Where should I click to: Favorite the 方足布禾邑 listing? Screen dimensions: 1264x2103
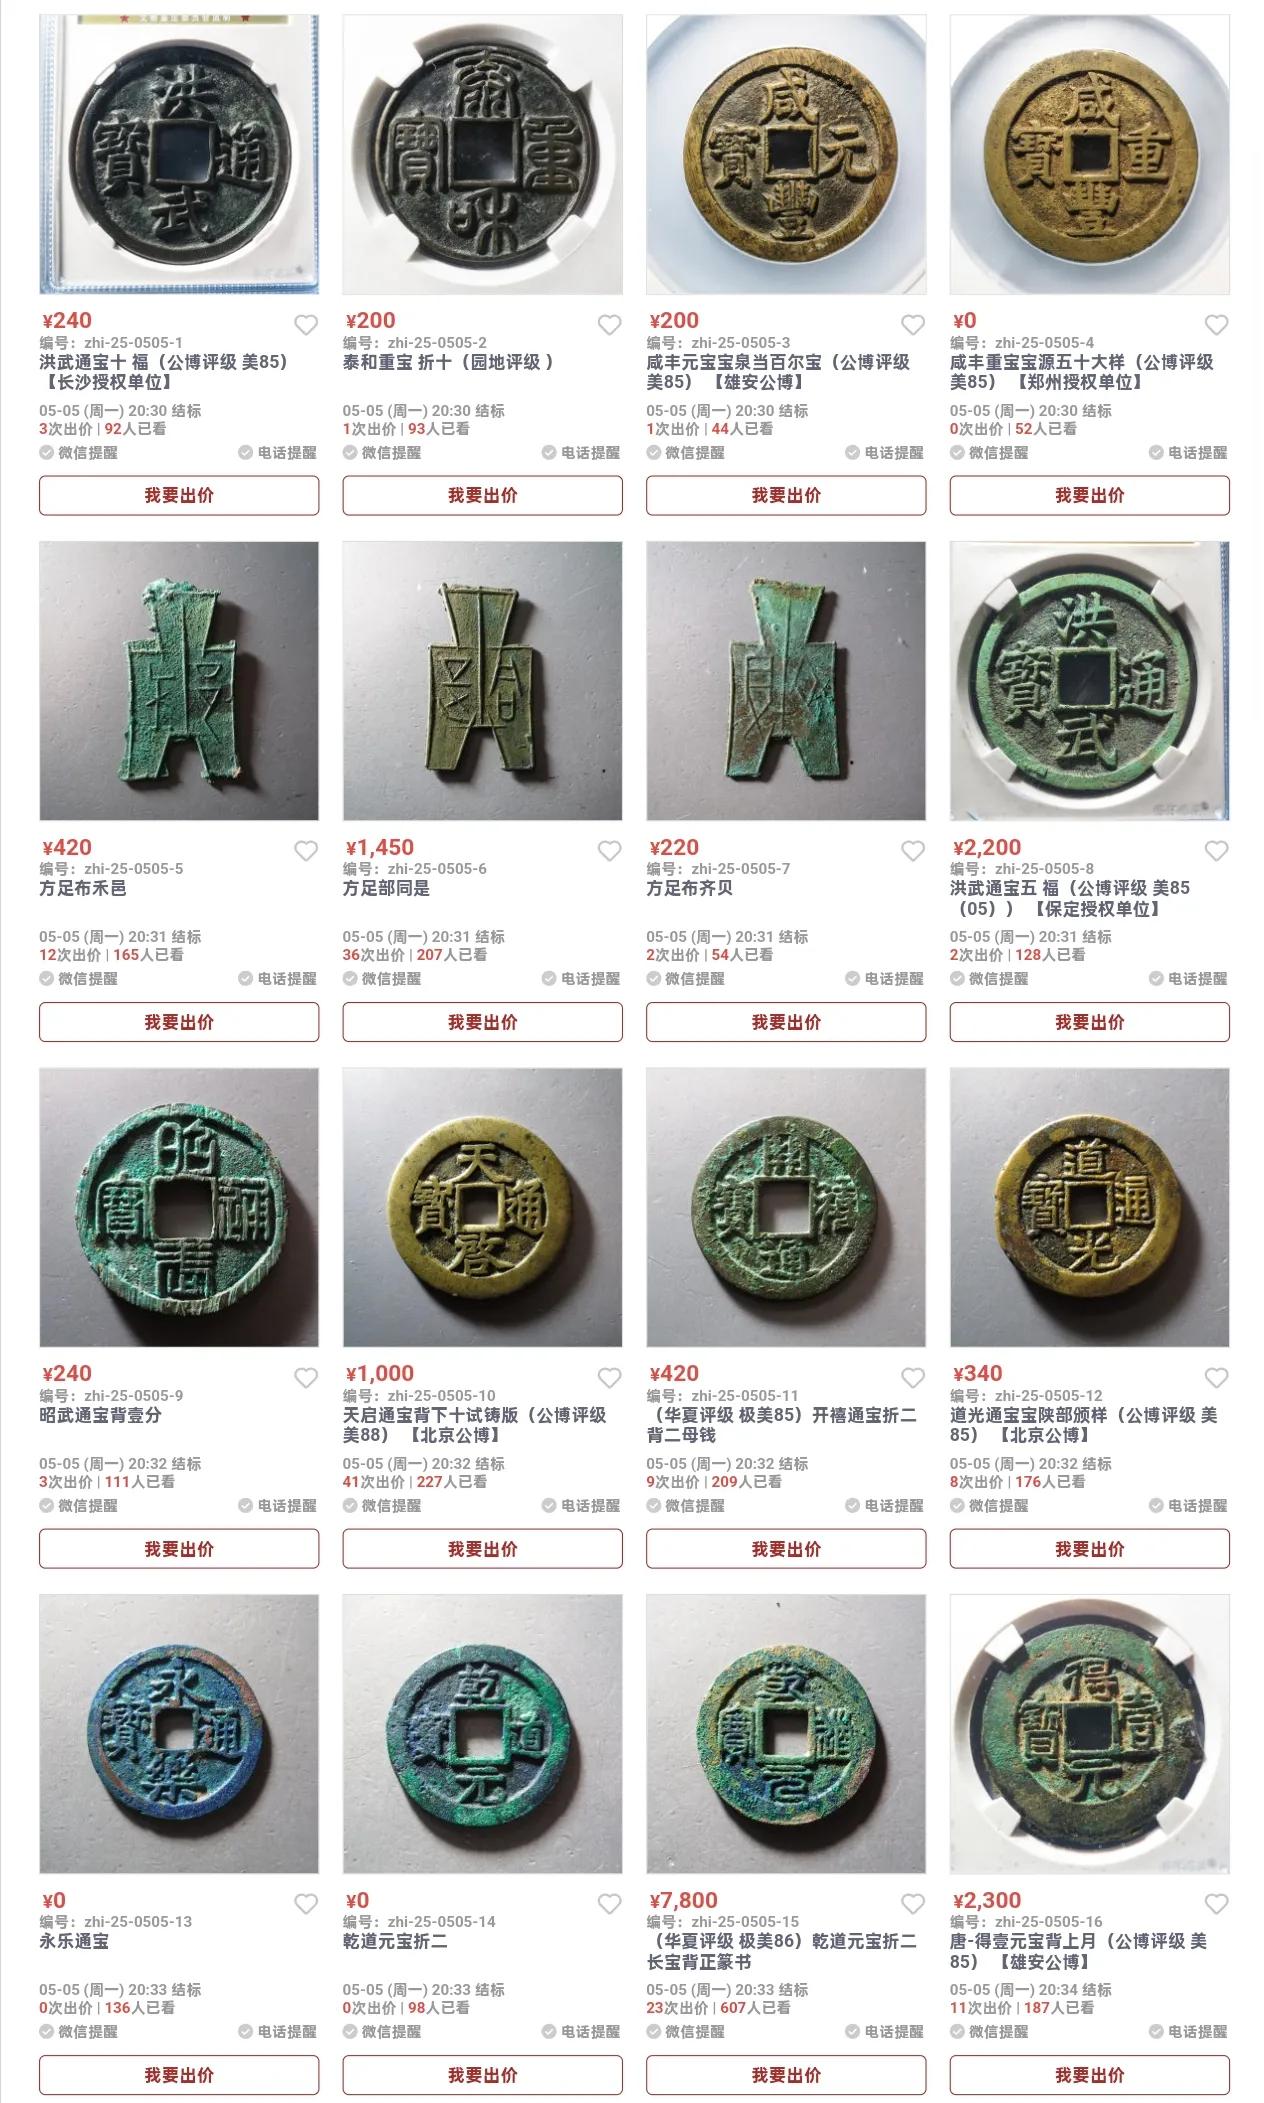pyautogui.click(x=306, y=851)
